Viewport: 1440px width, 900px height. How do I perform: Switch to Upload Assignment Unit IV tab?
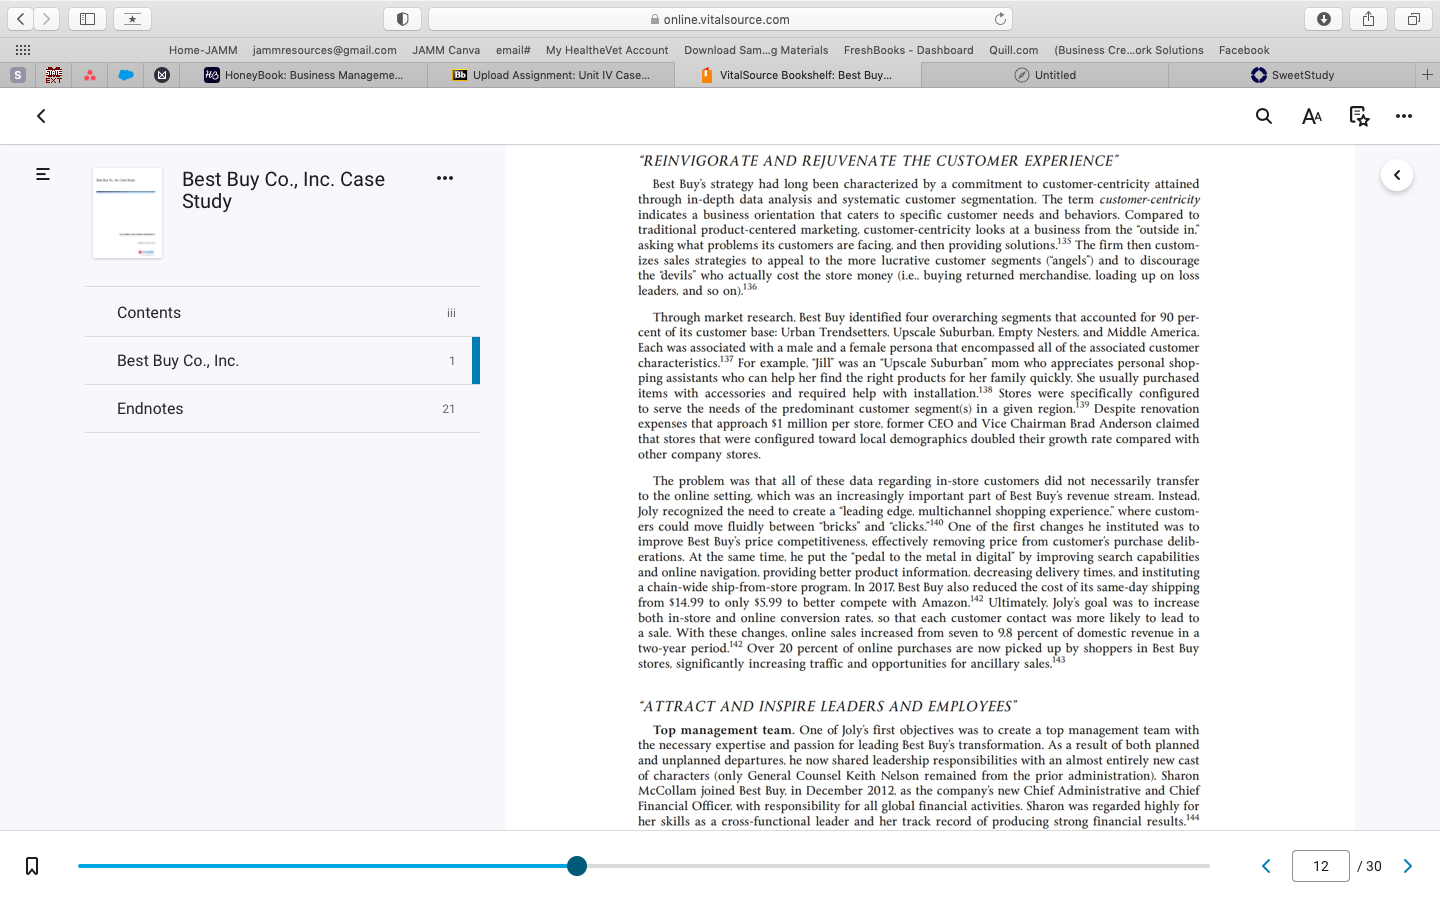(x=551, y=75)
